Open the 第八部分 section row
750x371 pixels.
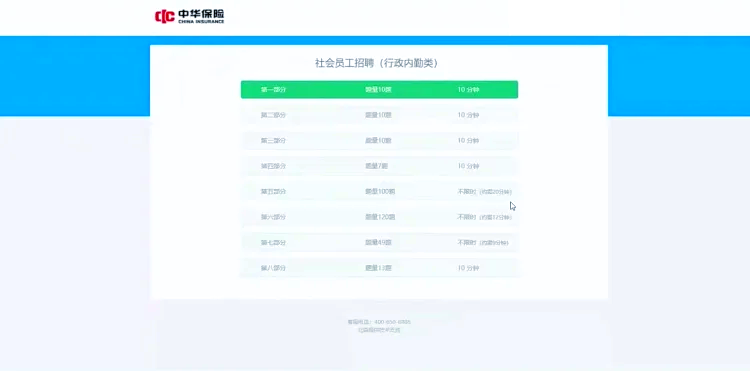tap(379, 268)
